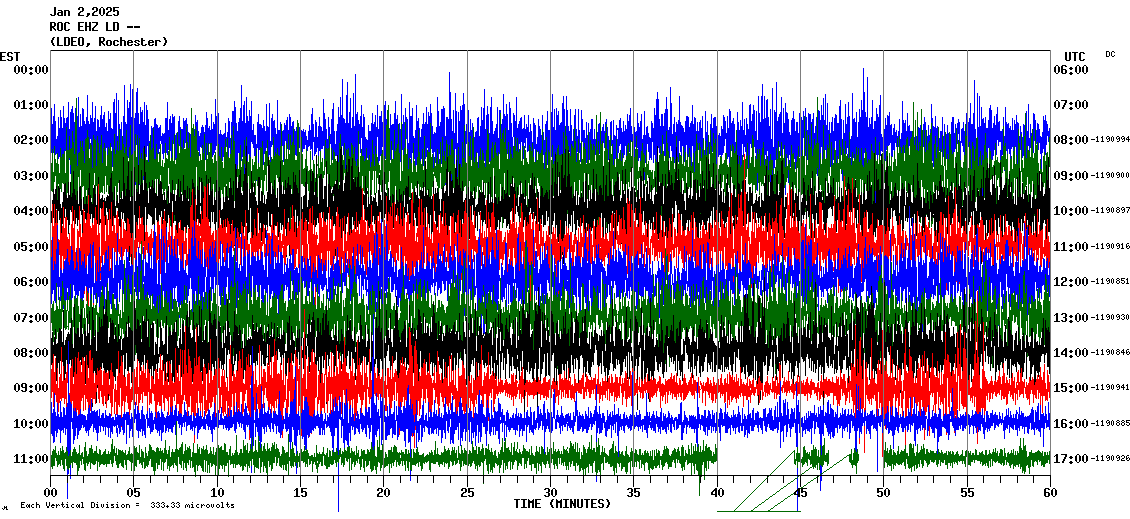Click the DC offset value beside 08:00 UTC
The height and width of the screenshot is (519, 1130).
tap(1110, 140)
